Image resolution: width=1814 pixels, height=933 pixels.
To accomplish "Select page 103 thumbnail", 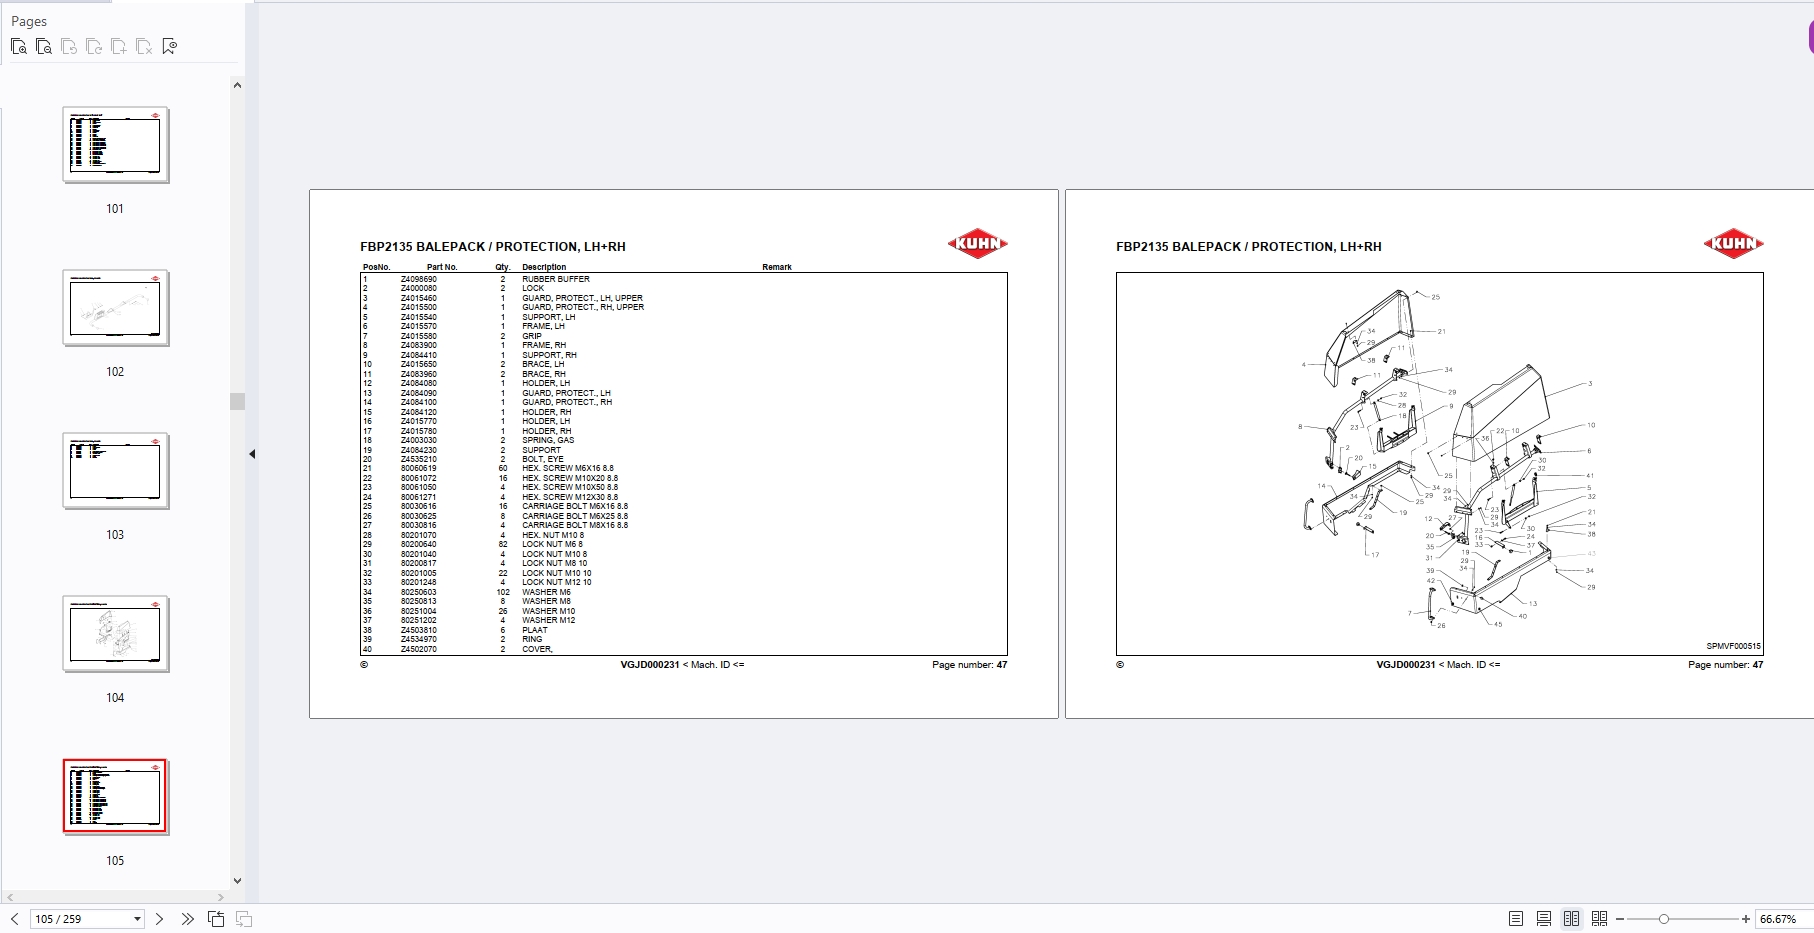I will pos(116,471).
